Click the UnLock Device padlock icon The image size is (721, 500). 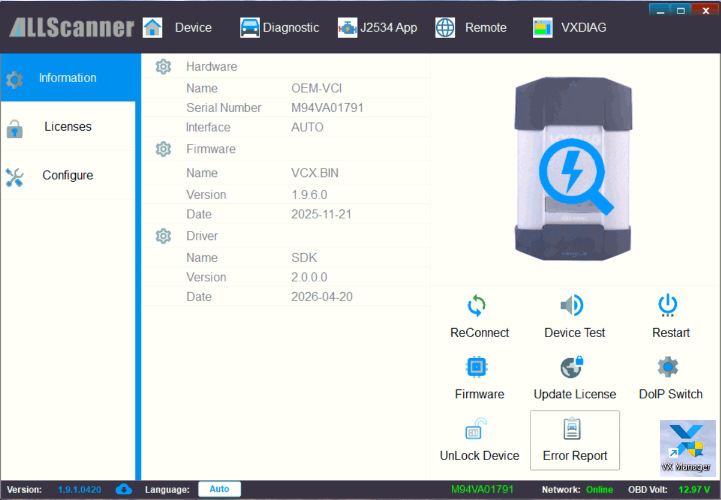[475, 429]
